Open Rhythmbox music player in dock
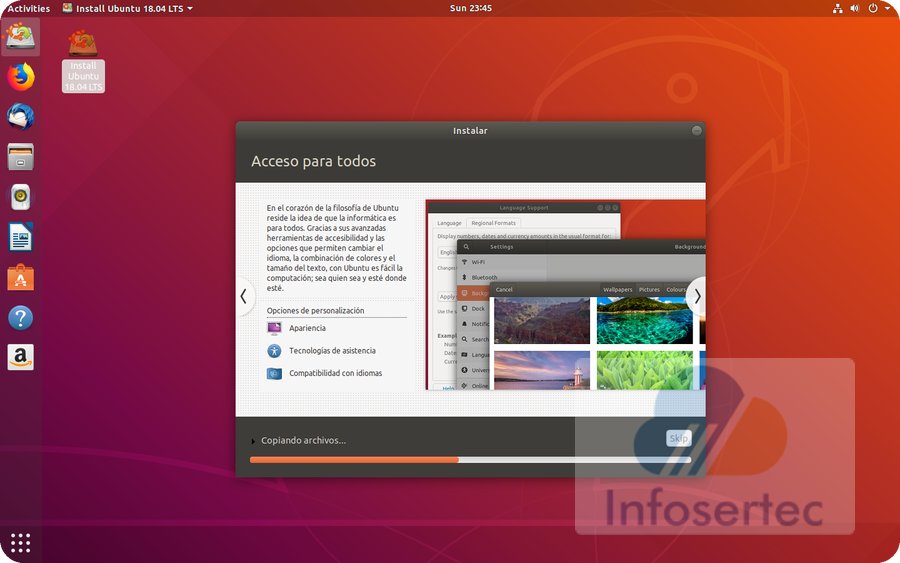900x563 pixels. pos(21,197)
